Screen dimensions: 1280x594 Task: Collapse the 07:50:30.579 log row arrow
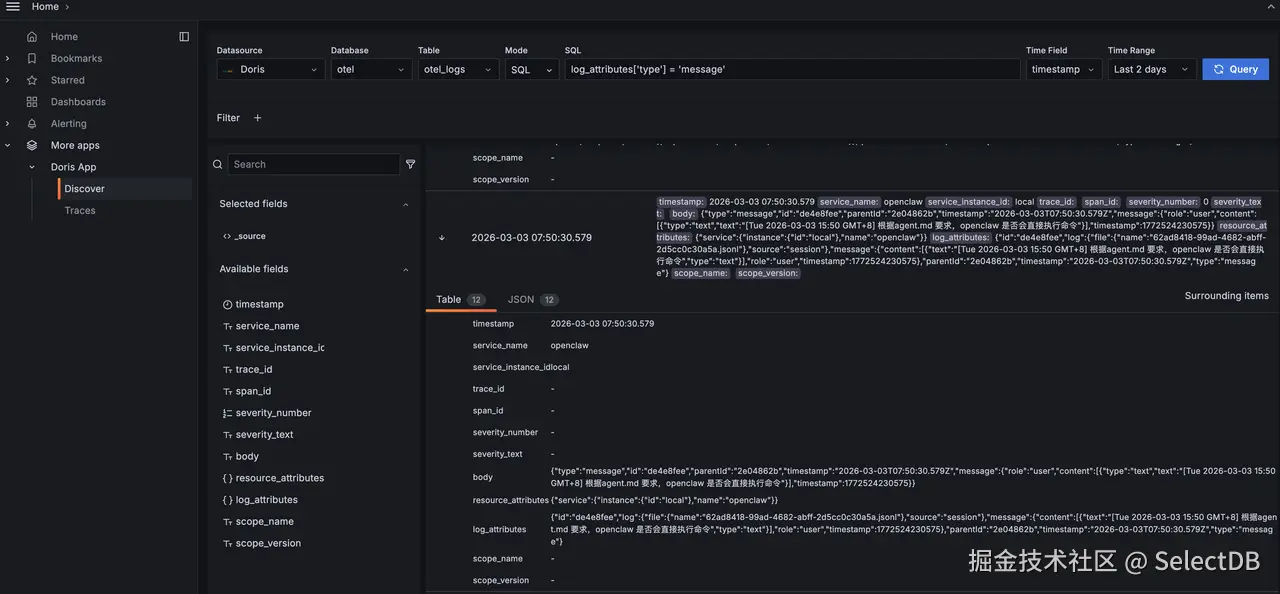tap(442, 238)
